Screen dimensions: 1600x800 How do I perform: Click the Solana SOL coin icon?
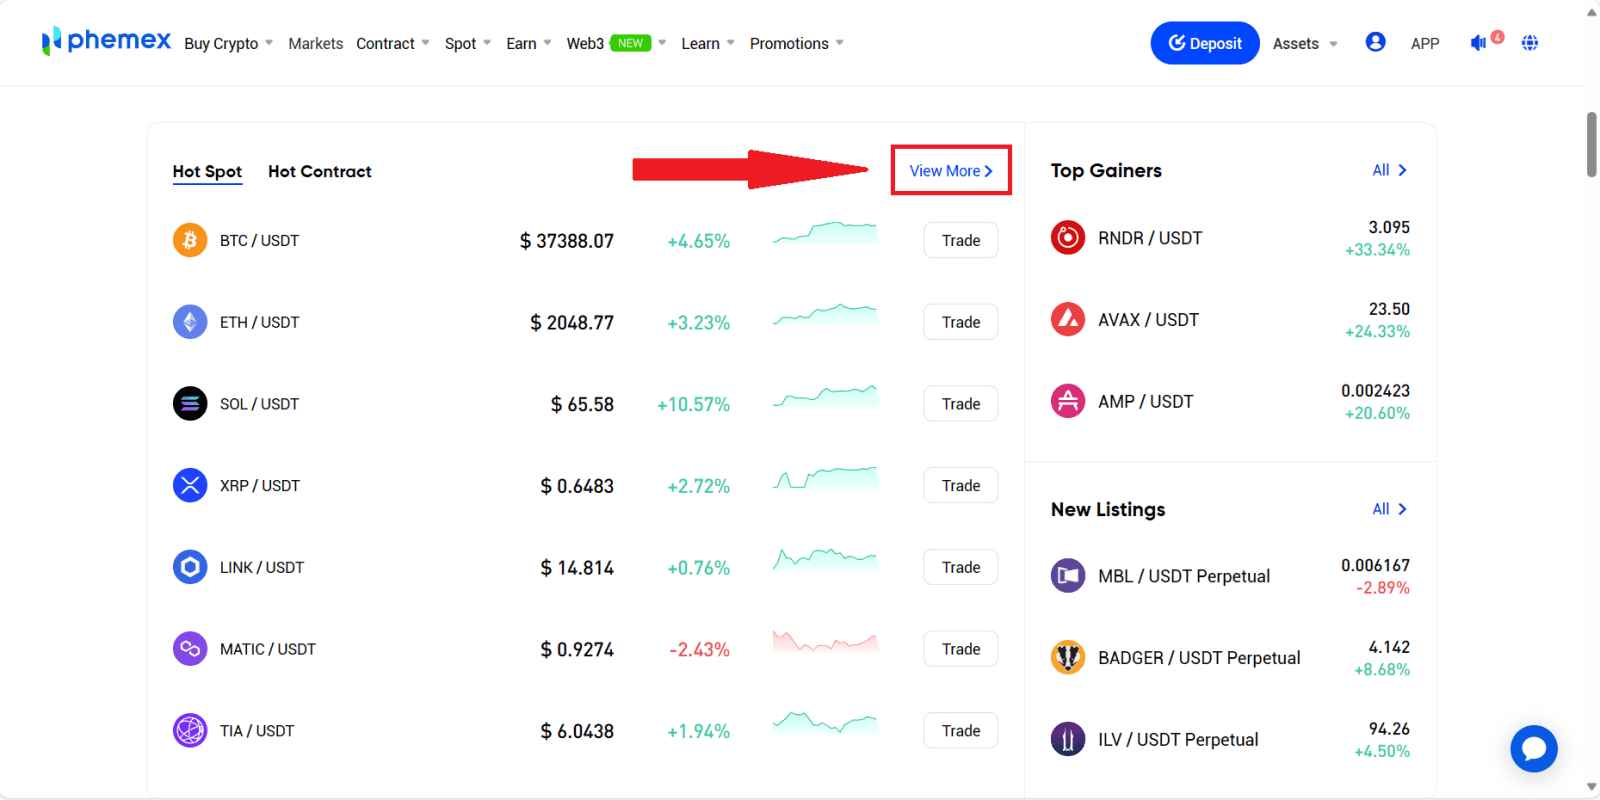click(x=190, y=404)
